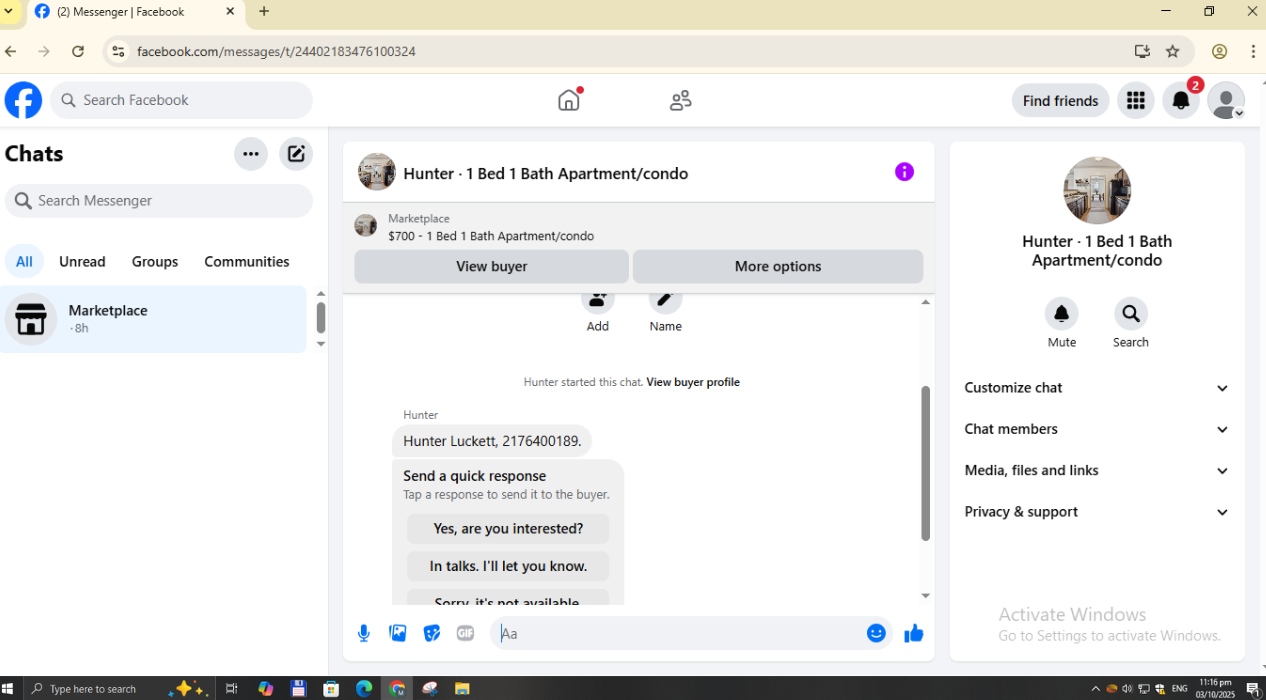This screenshot has height=700, width=1266.
Task: Send quick response In talks. I'll let you know.
Action: (x=508, y=566)
